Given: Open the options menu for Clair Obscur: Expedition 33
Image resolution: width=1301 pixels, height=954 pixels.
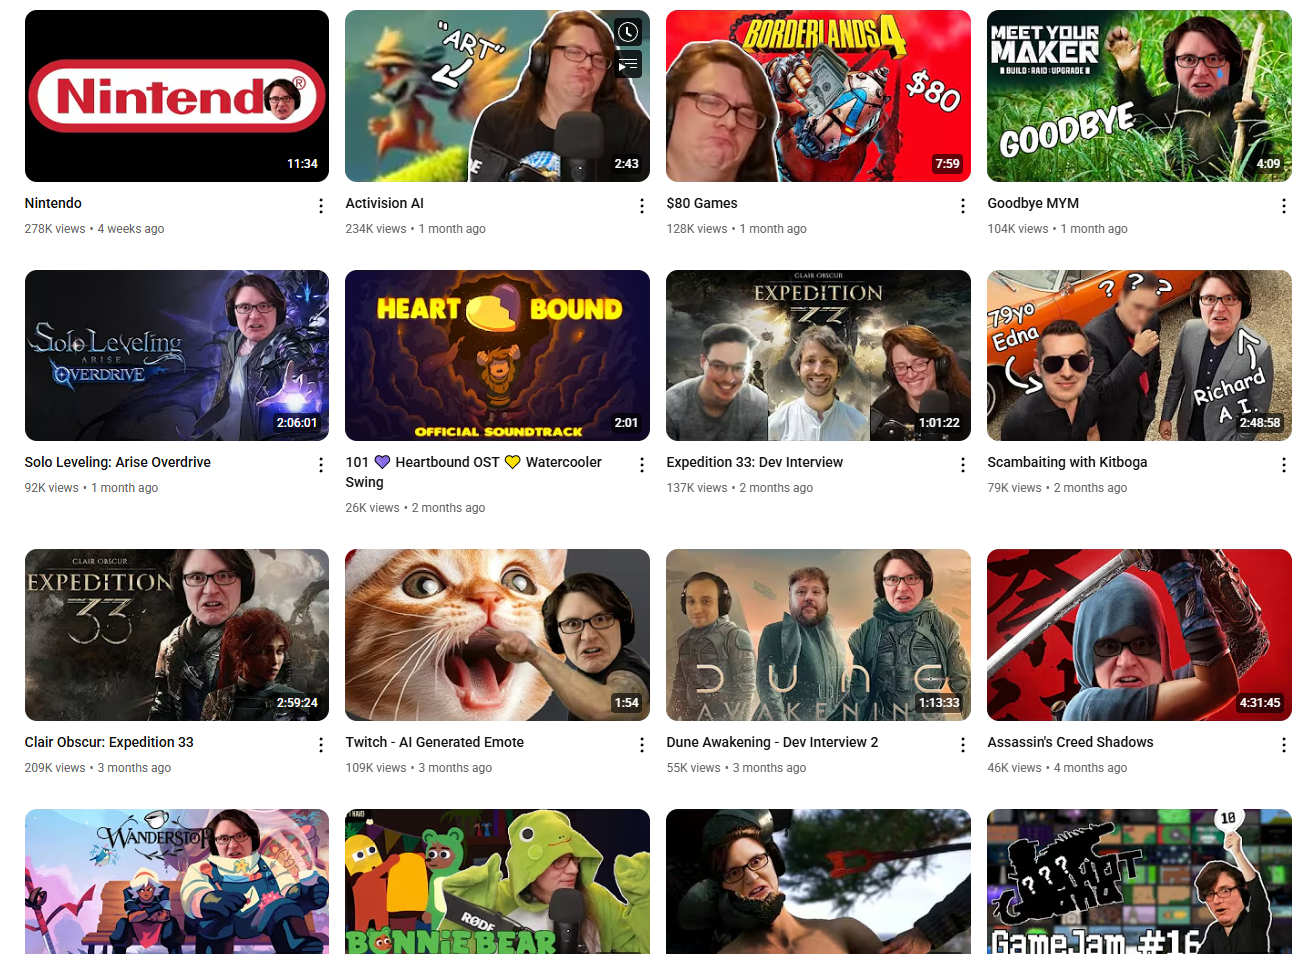Looking at the screenshot, I should coord(320,745).
